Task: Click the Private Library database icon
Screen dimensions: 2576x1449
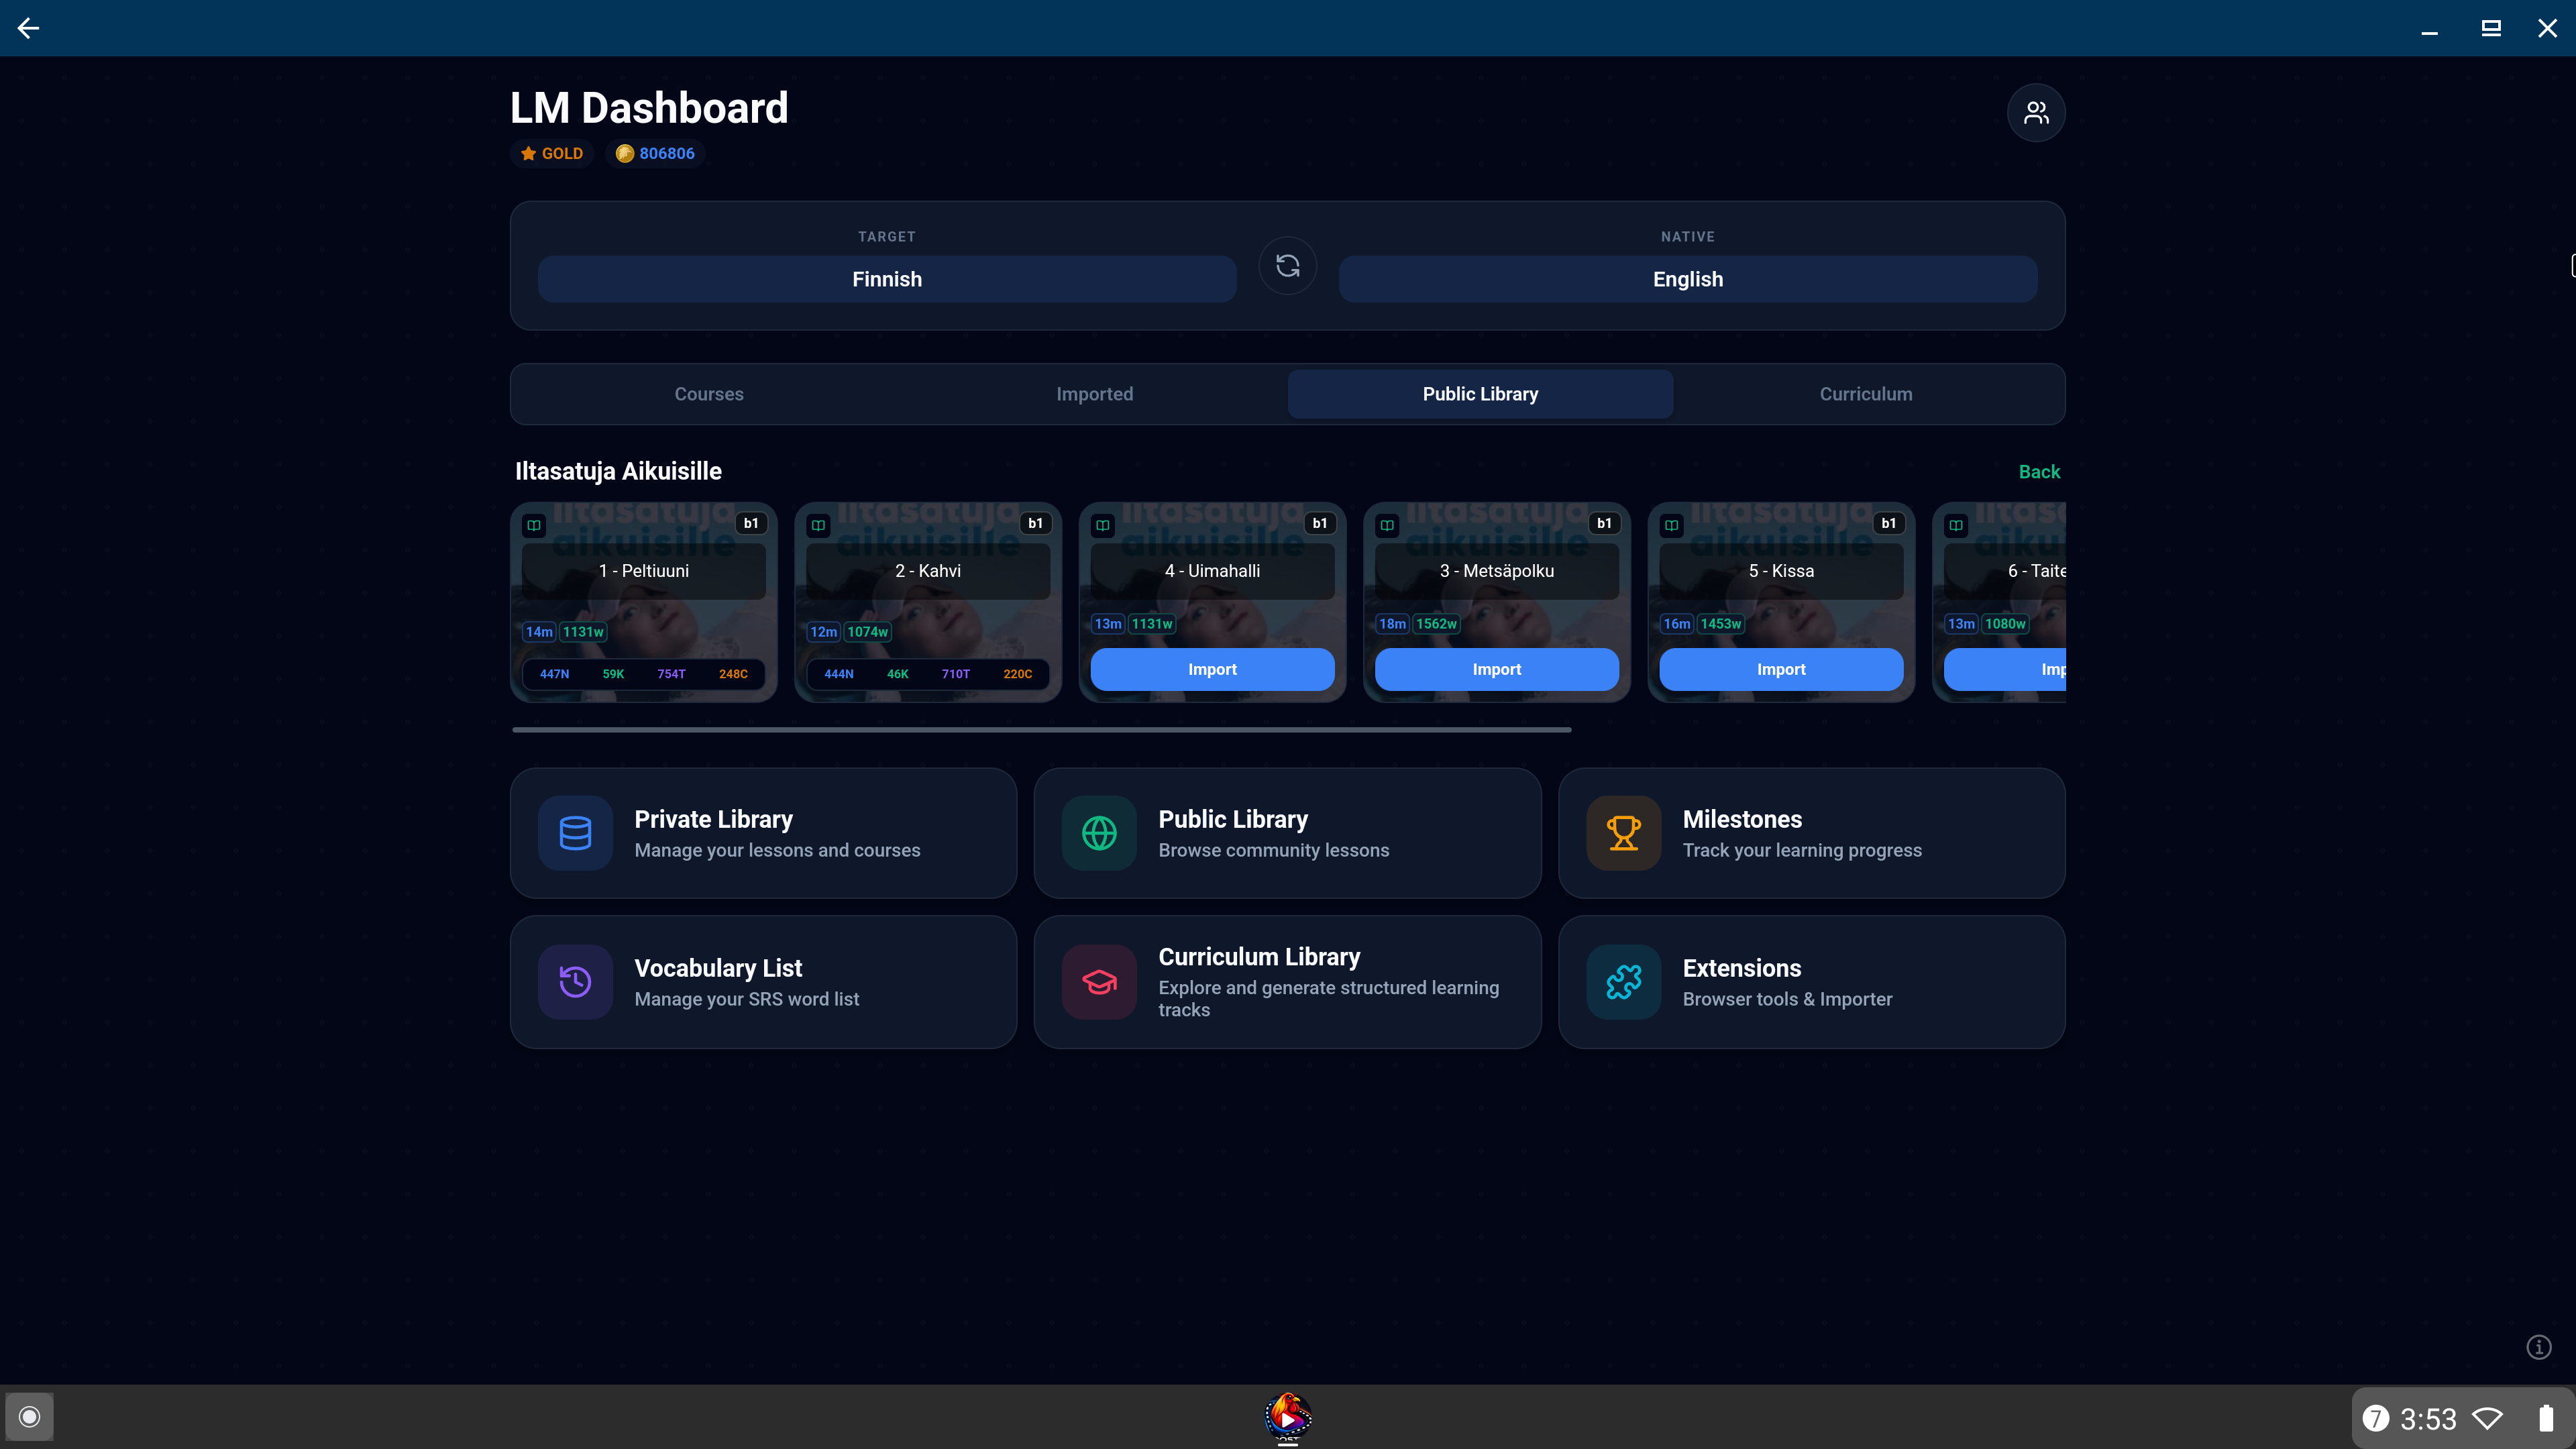Action: pyautogui.click(x=575, y=833)
